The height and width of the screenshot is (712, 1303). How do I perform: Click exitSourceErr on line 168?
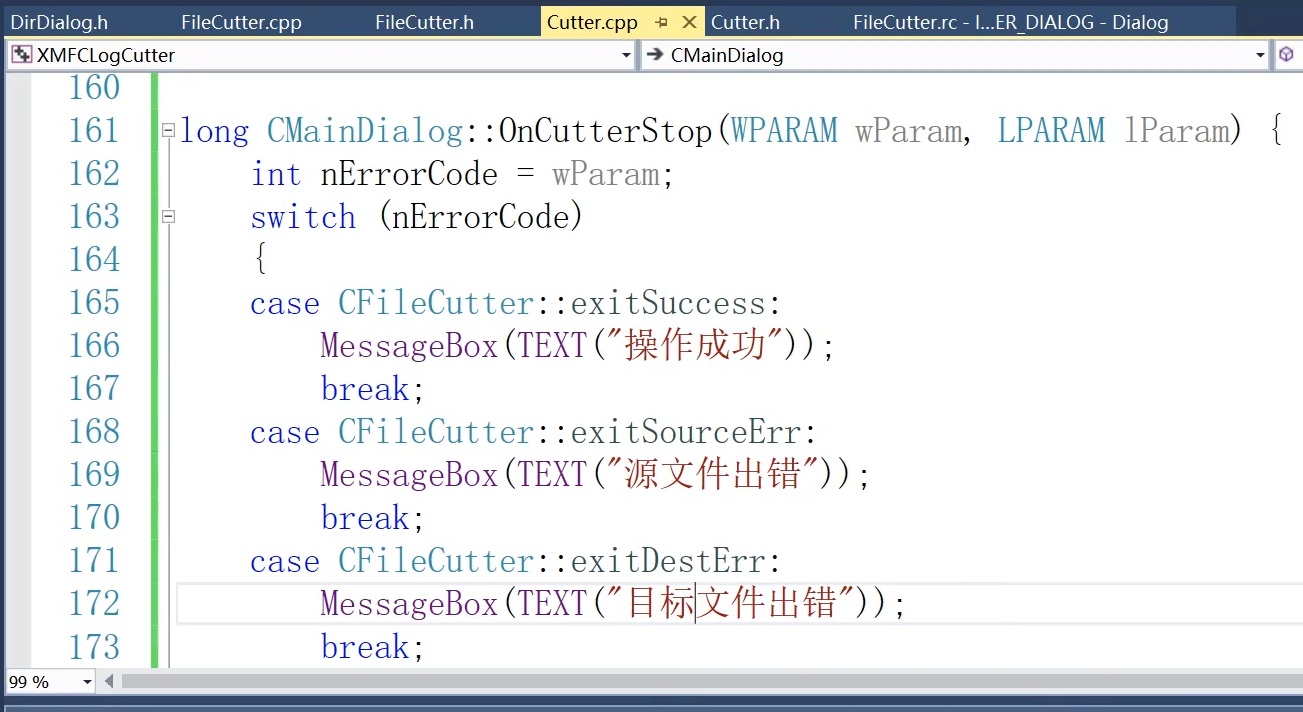click(x=685, y=432)
